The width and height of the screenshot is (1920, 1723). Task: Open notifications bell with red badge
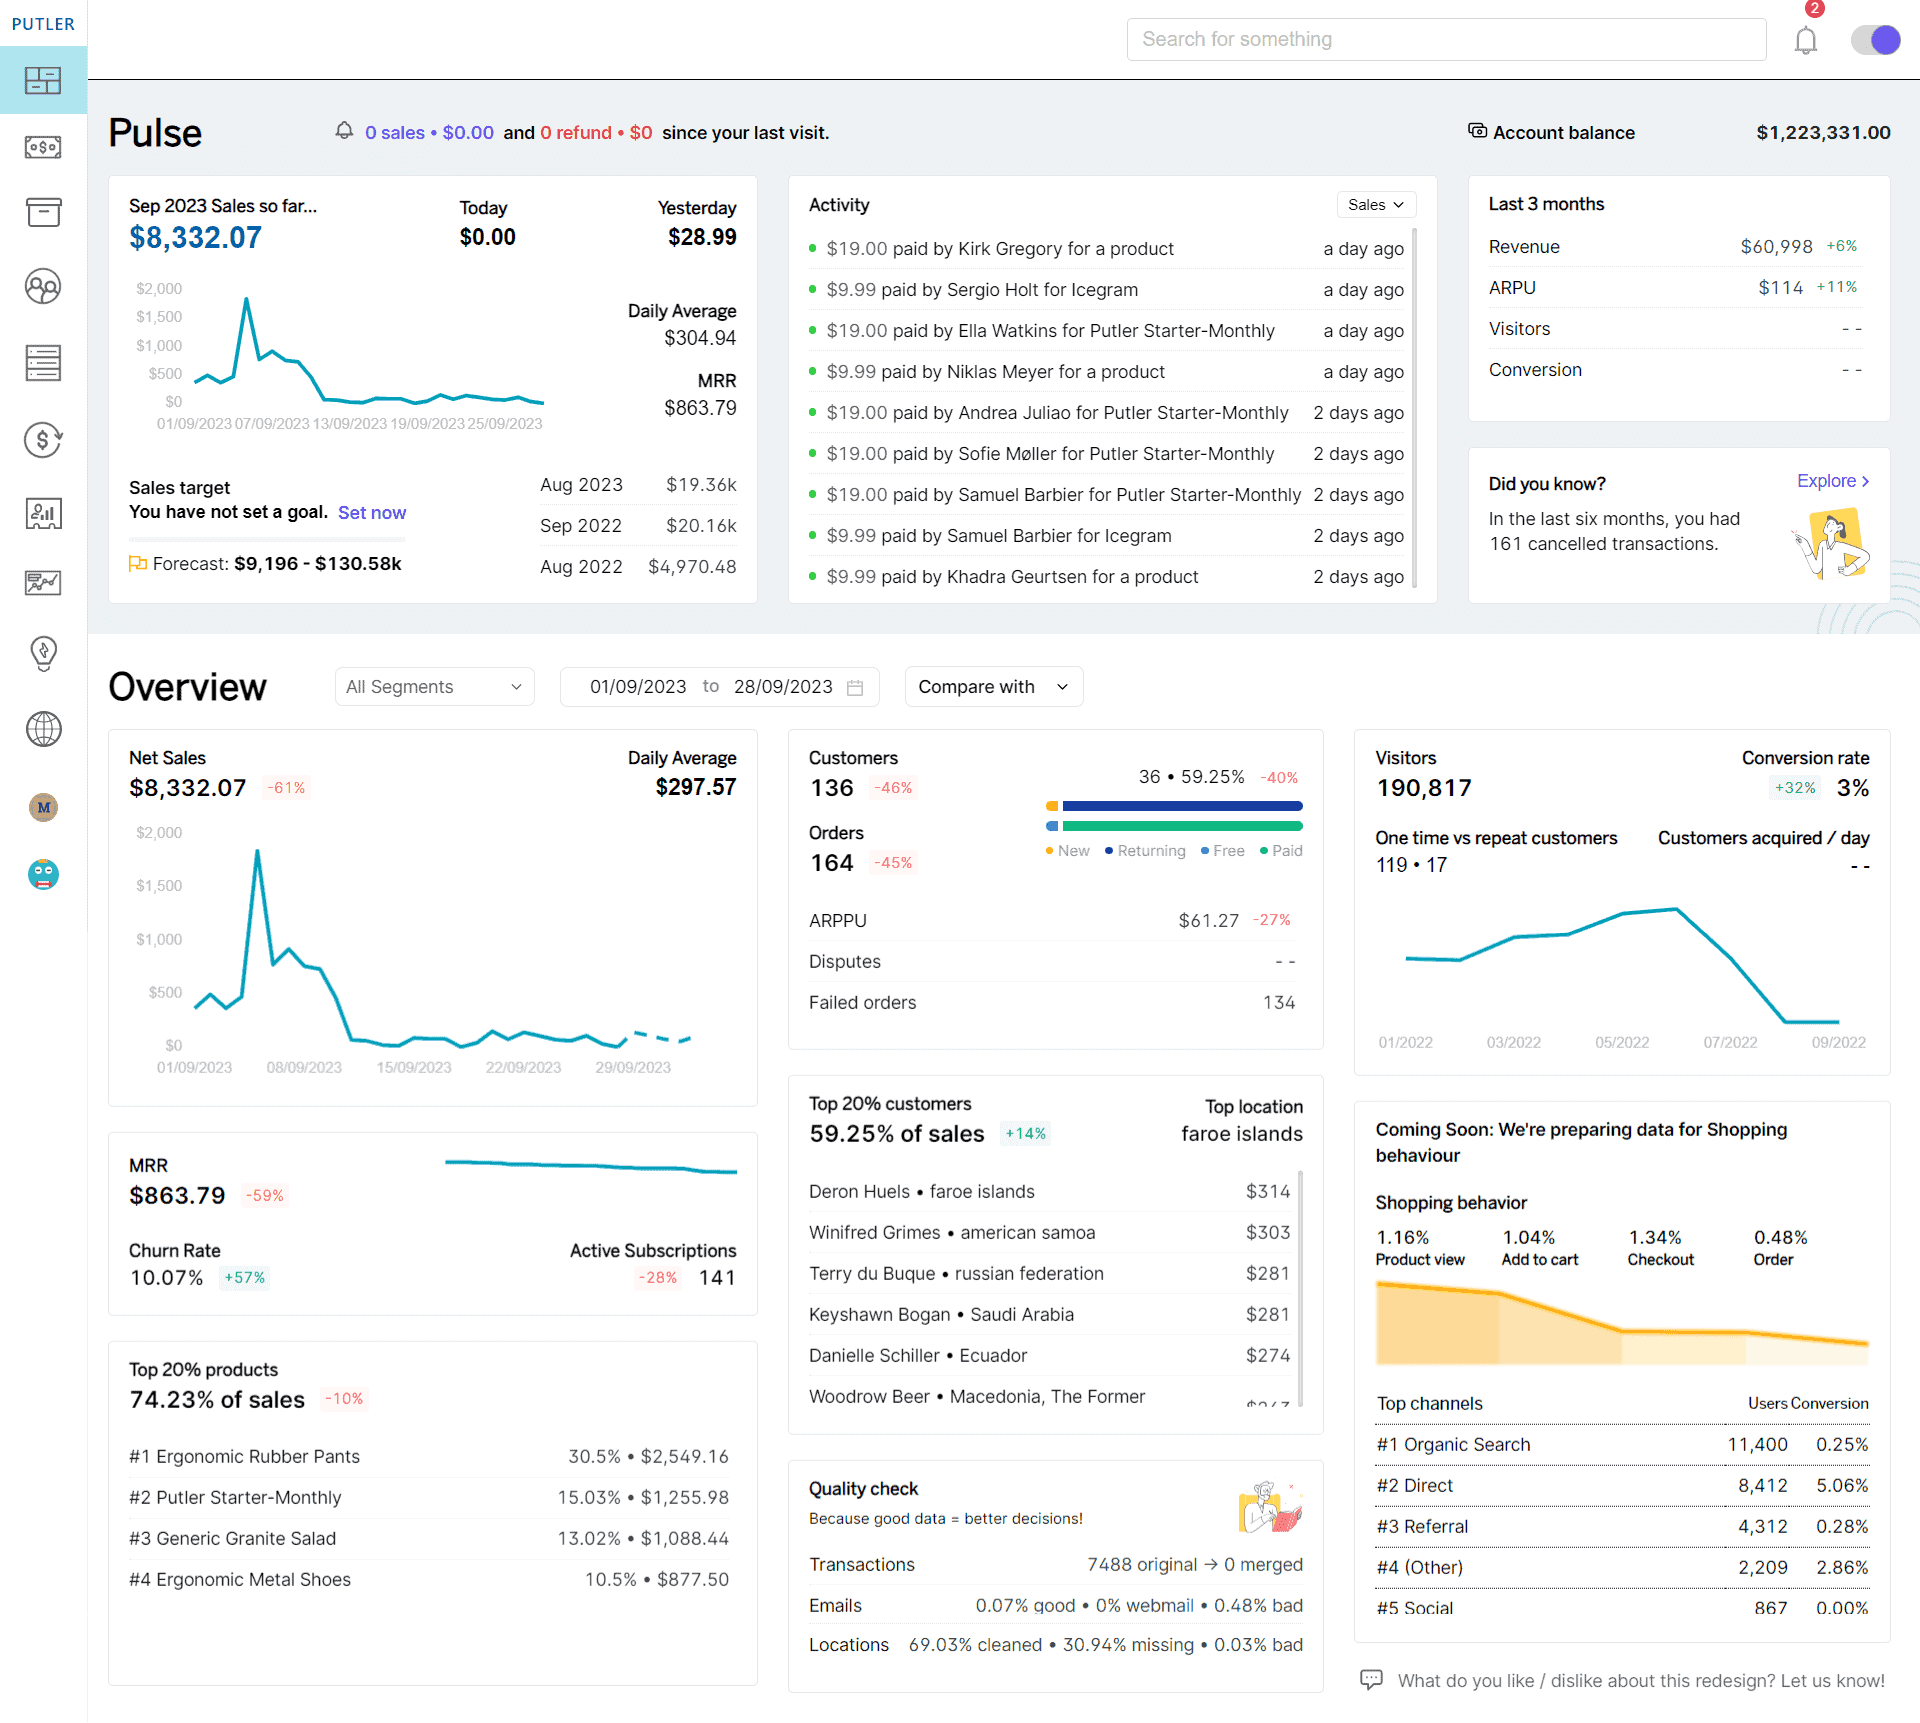[x=1806, y=39]
